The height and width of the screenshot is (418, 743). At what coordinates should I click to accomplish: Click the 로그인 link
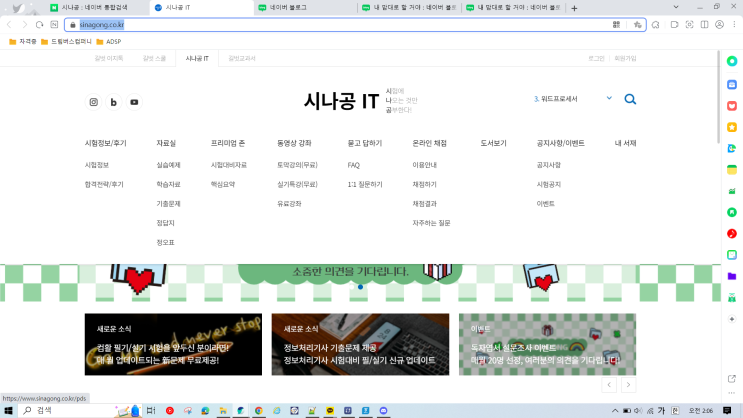point(596,58)
